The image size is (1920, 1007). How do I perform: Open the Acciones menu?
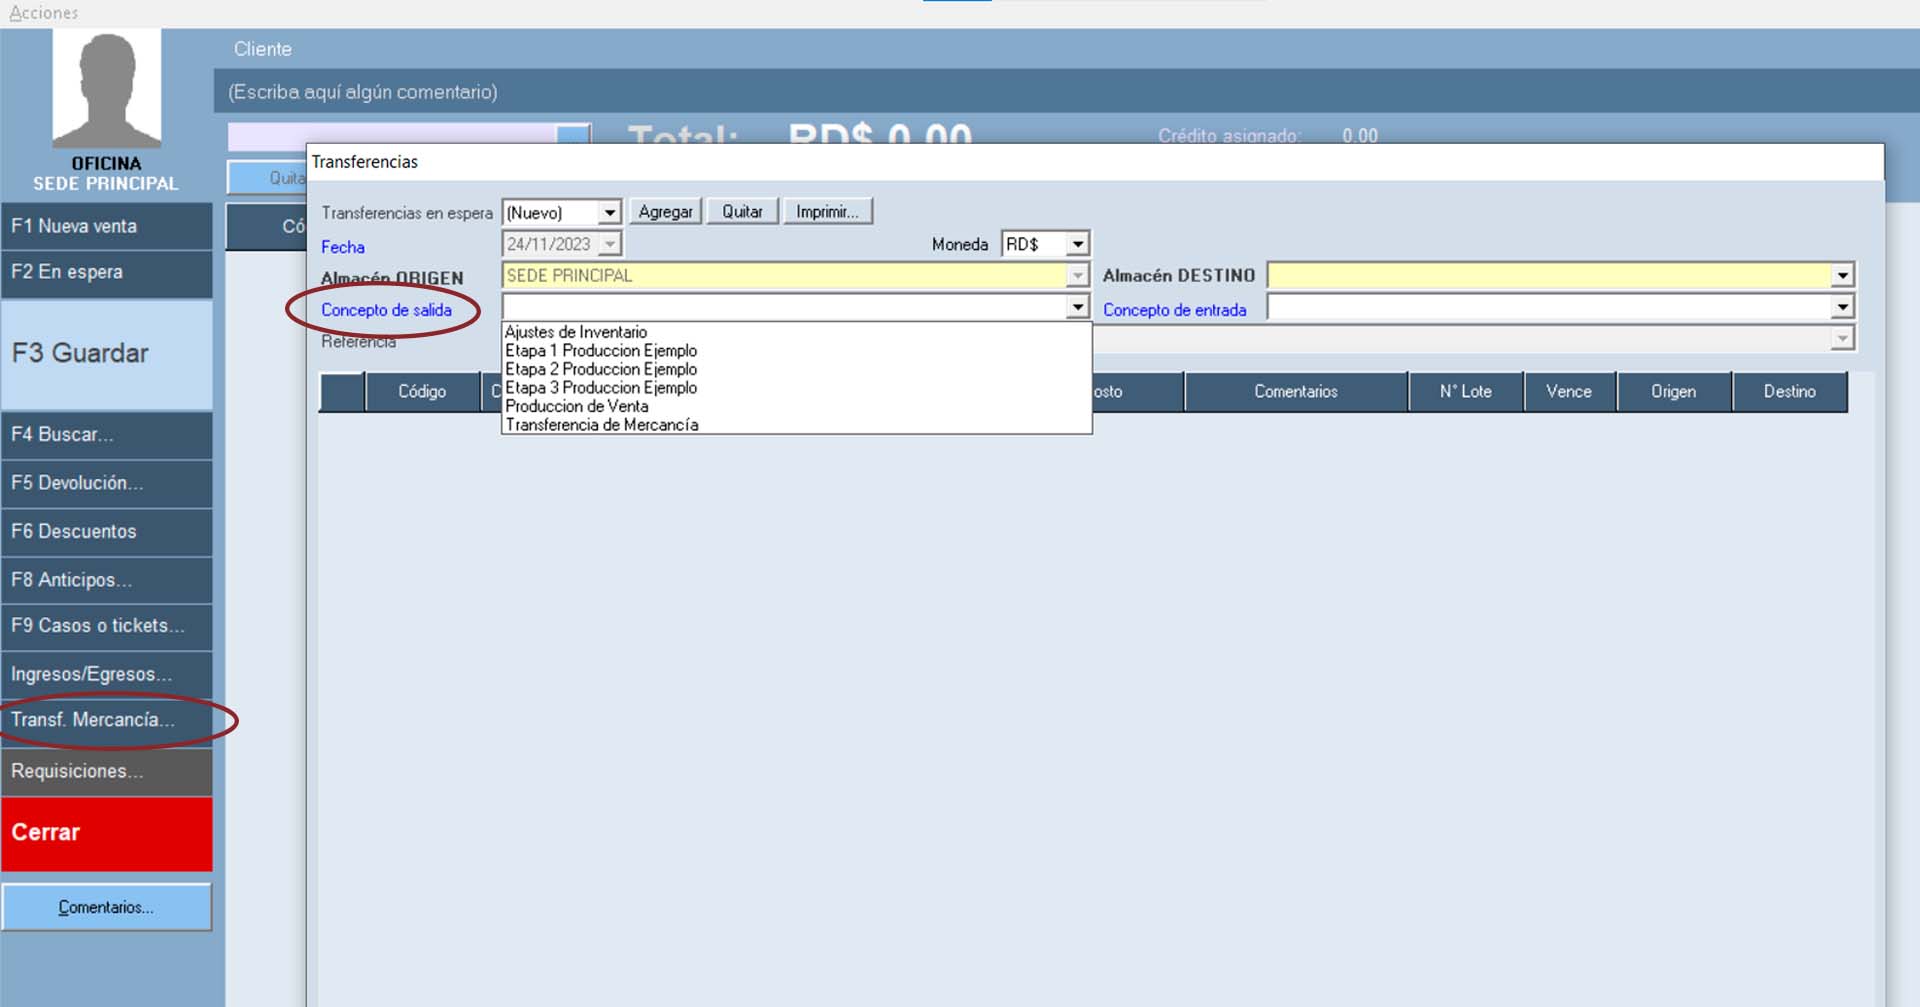(43, 13)
